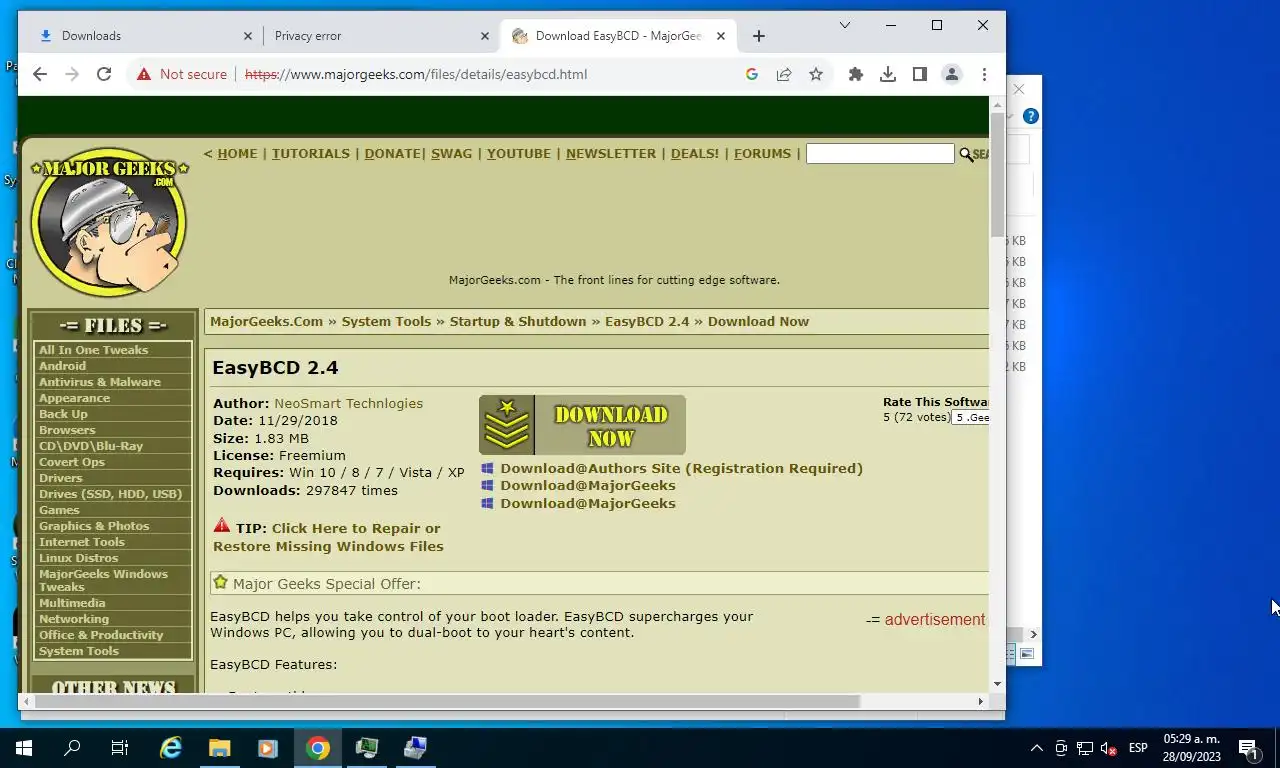The height and width of the screenshot is (768, 1280).
Task: Open Multimedia category in Files list
Action: [72, 603]
